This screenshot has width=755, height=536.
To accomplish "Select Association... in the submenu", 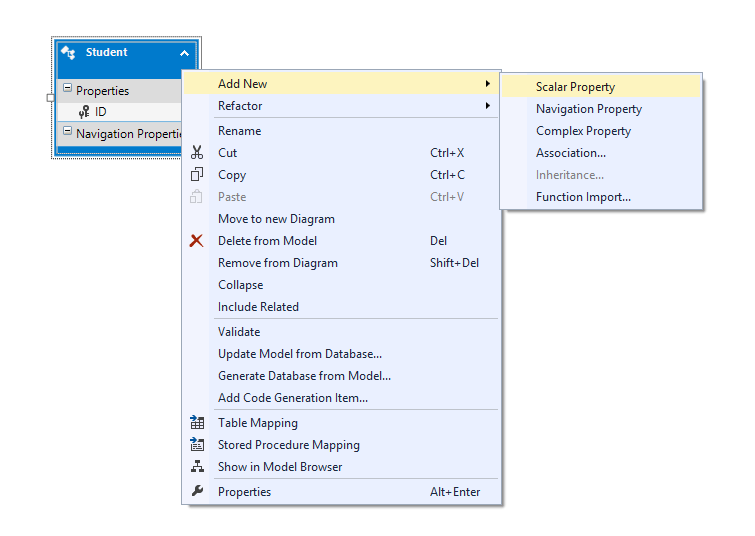I will coord(601,153).
